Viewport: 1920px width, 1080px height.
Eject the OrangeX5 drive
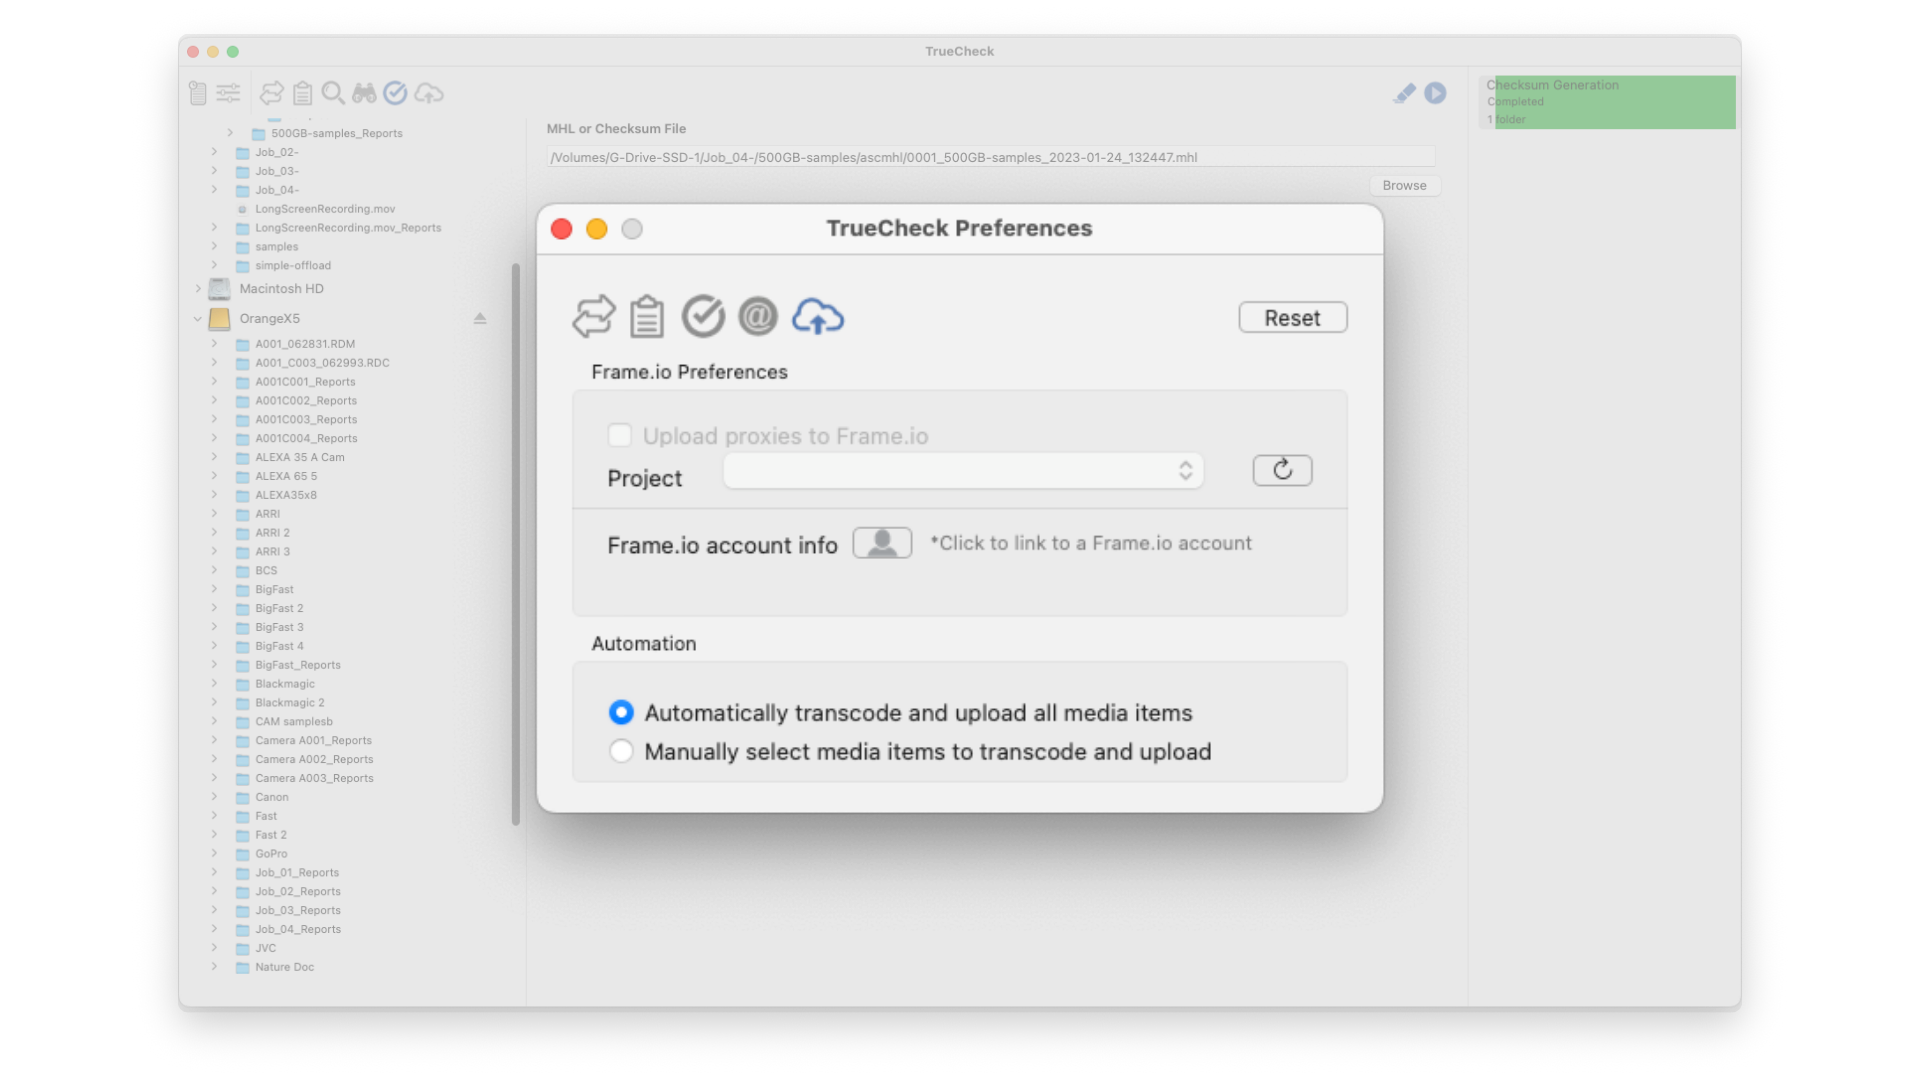[x=480, y=318]
